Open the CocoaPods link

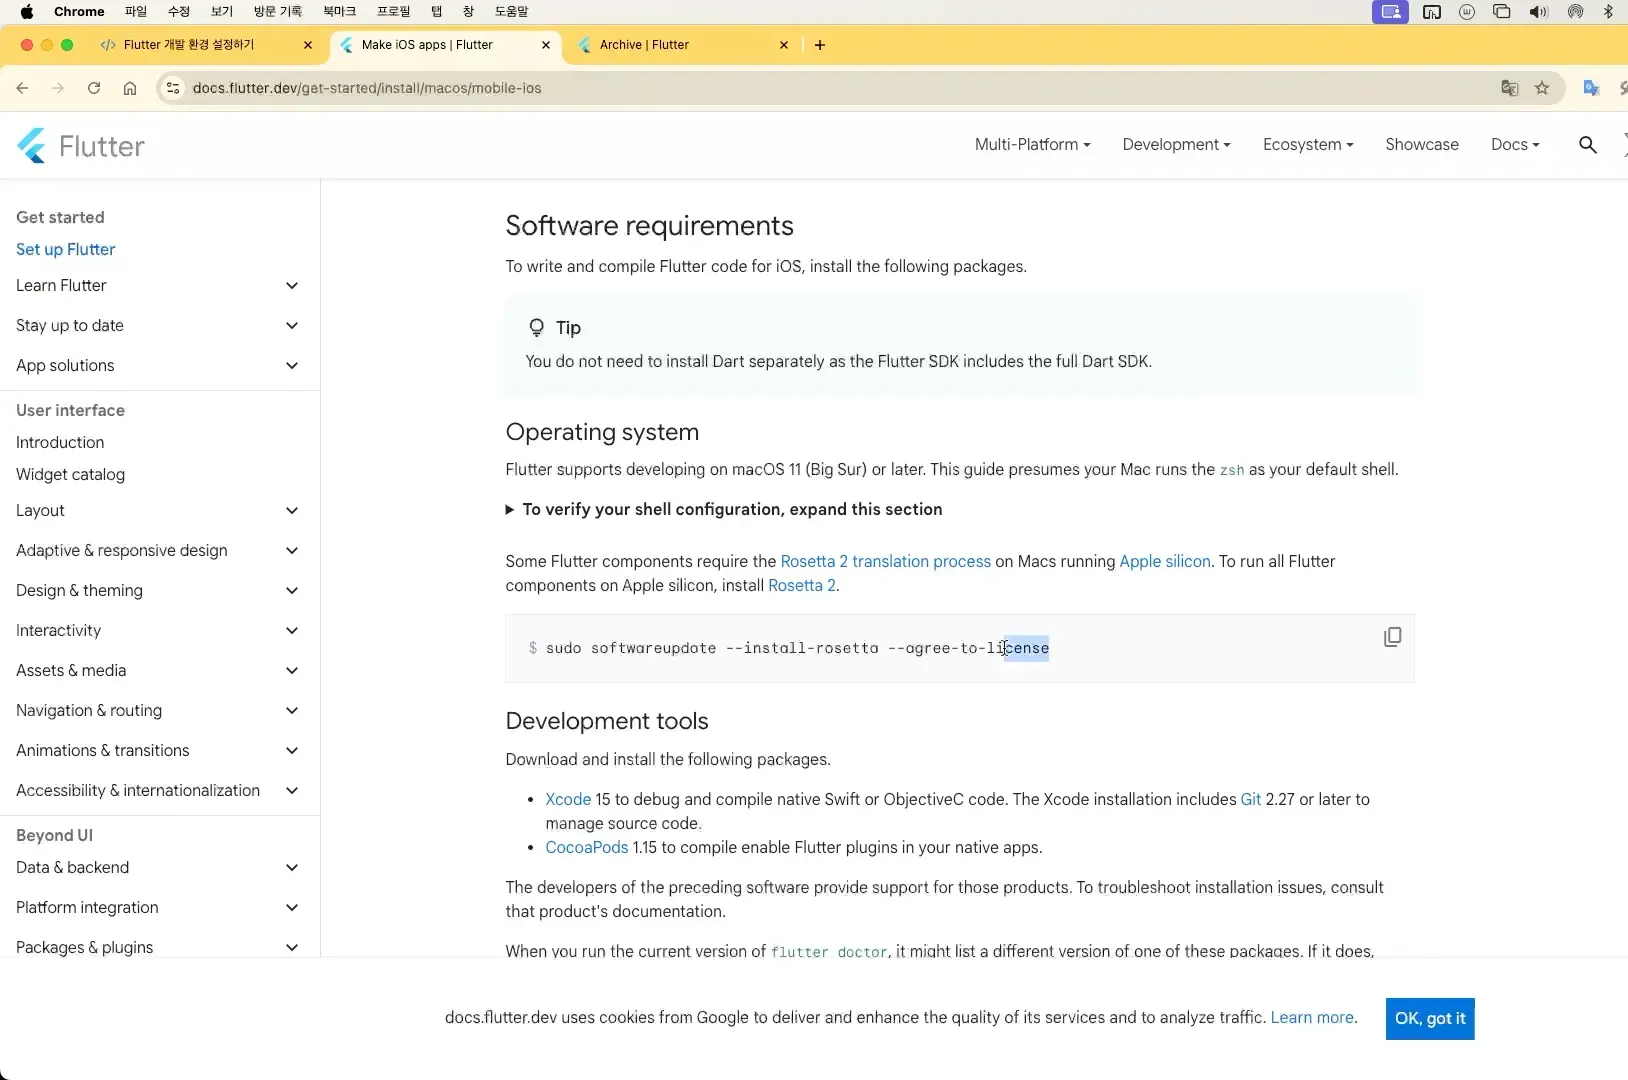(587, 847)
